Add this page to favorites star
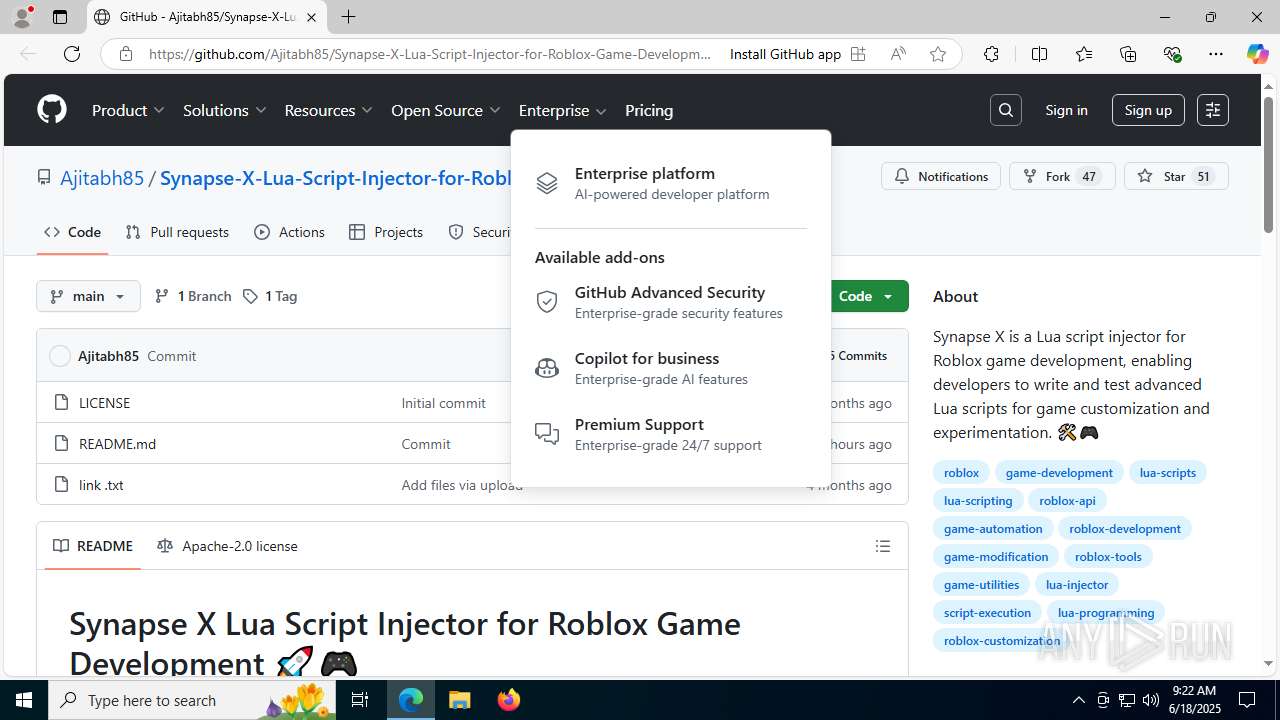 [937, 54]
